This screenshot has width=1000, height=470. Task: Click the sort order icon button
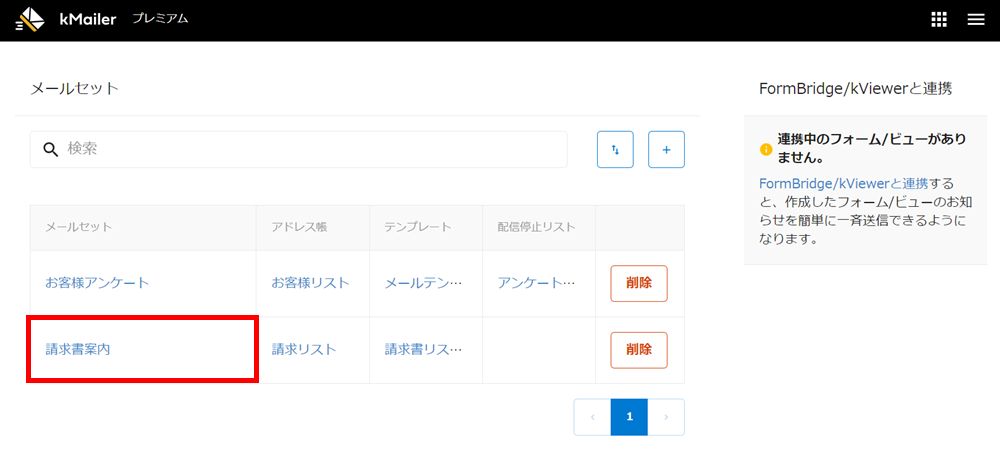tap(615, 149)
